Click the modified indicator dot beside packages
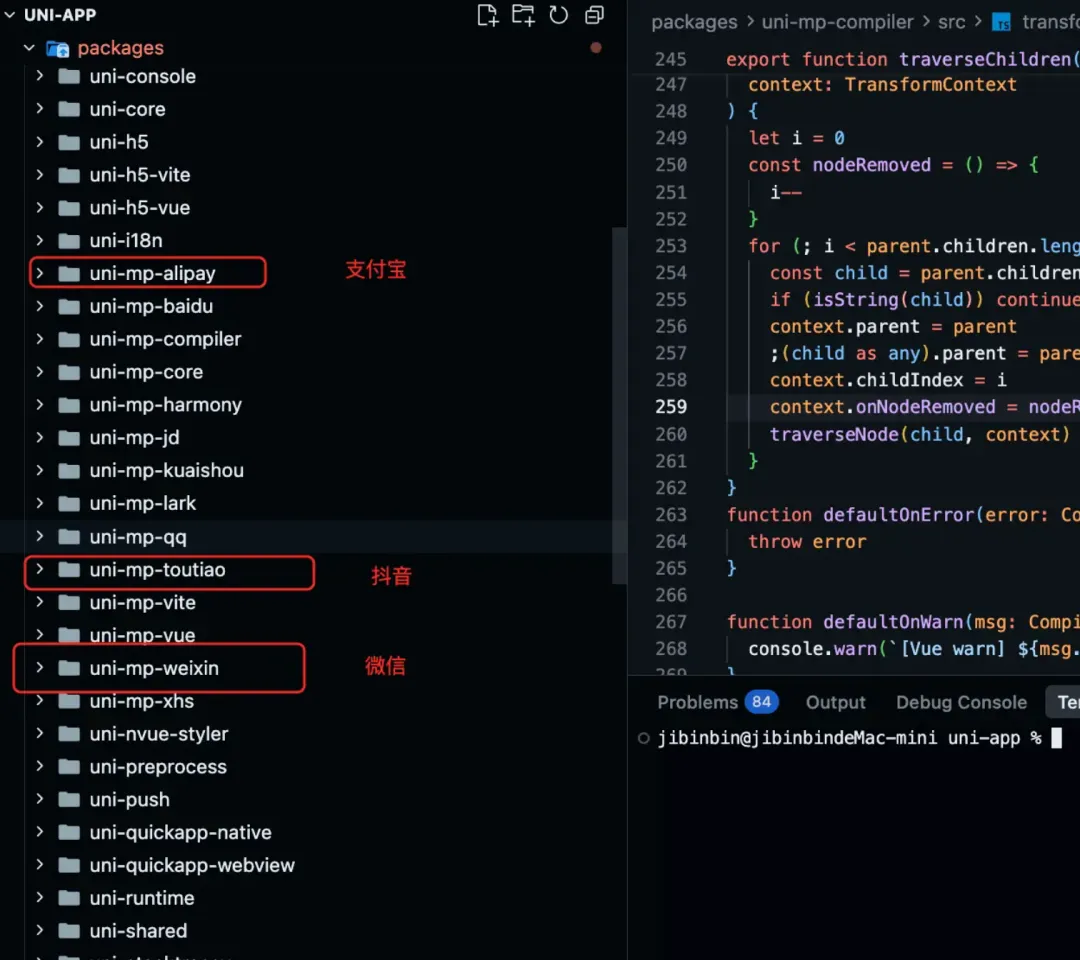Screen dimensions: 1080x960 pos(596,48)
